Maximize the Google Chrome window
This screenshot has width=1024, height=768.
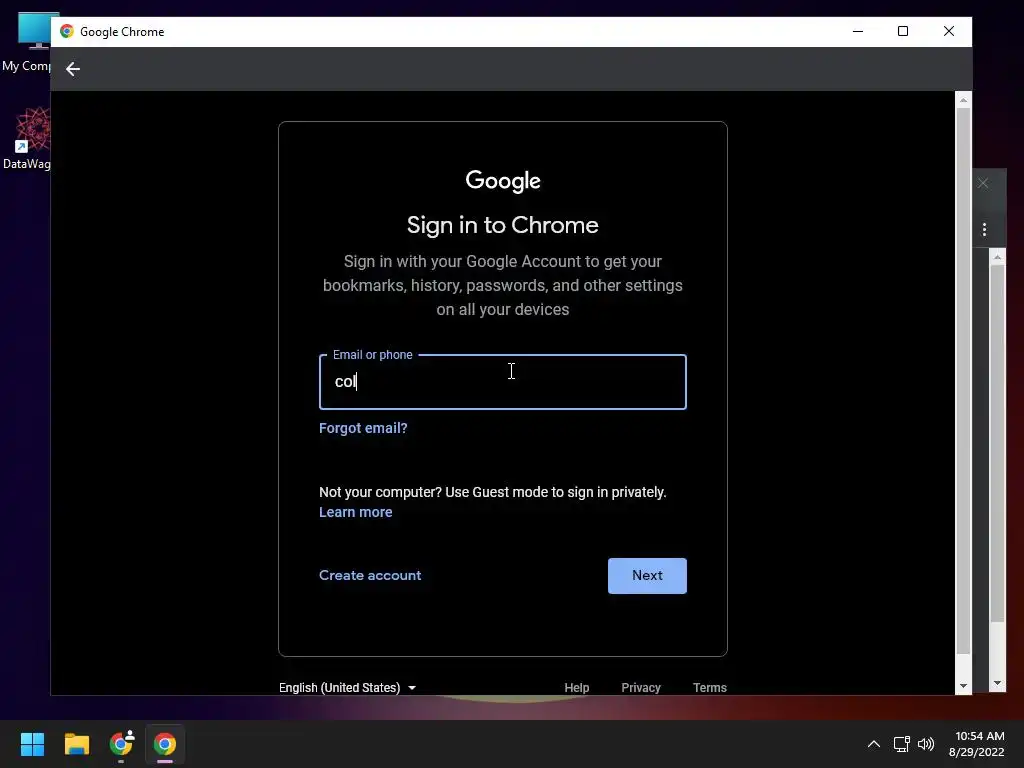(903, 31)
